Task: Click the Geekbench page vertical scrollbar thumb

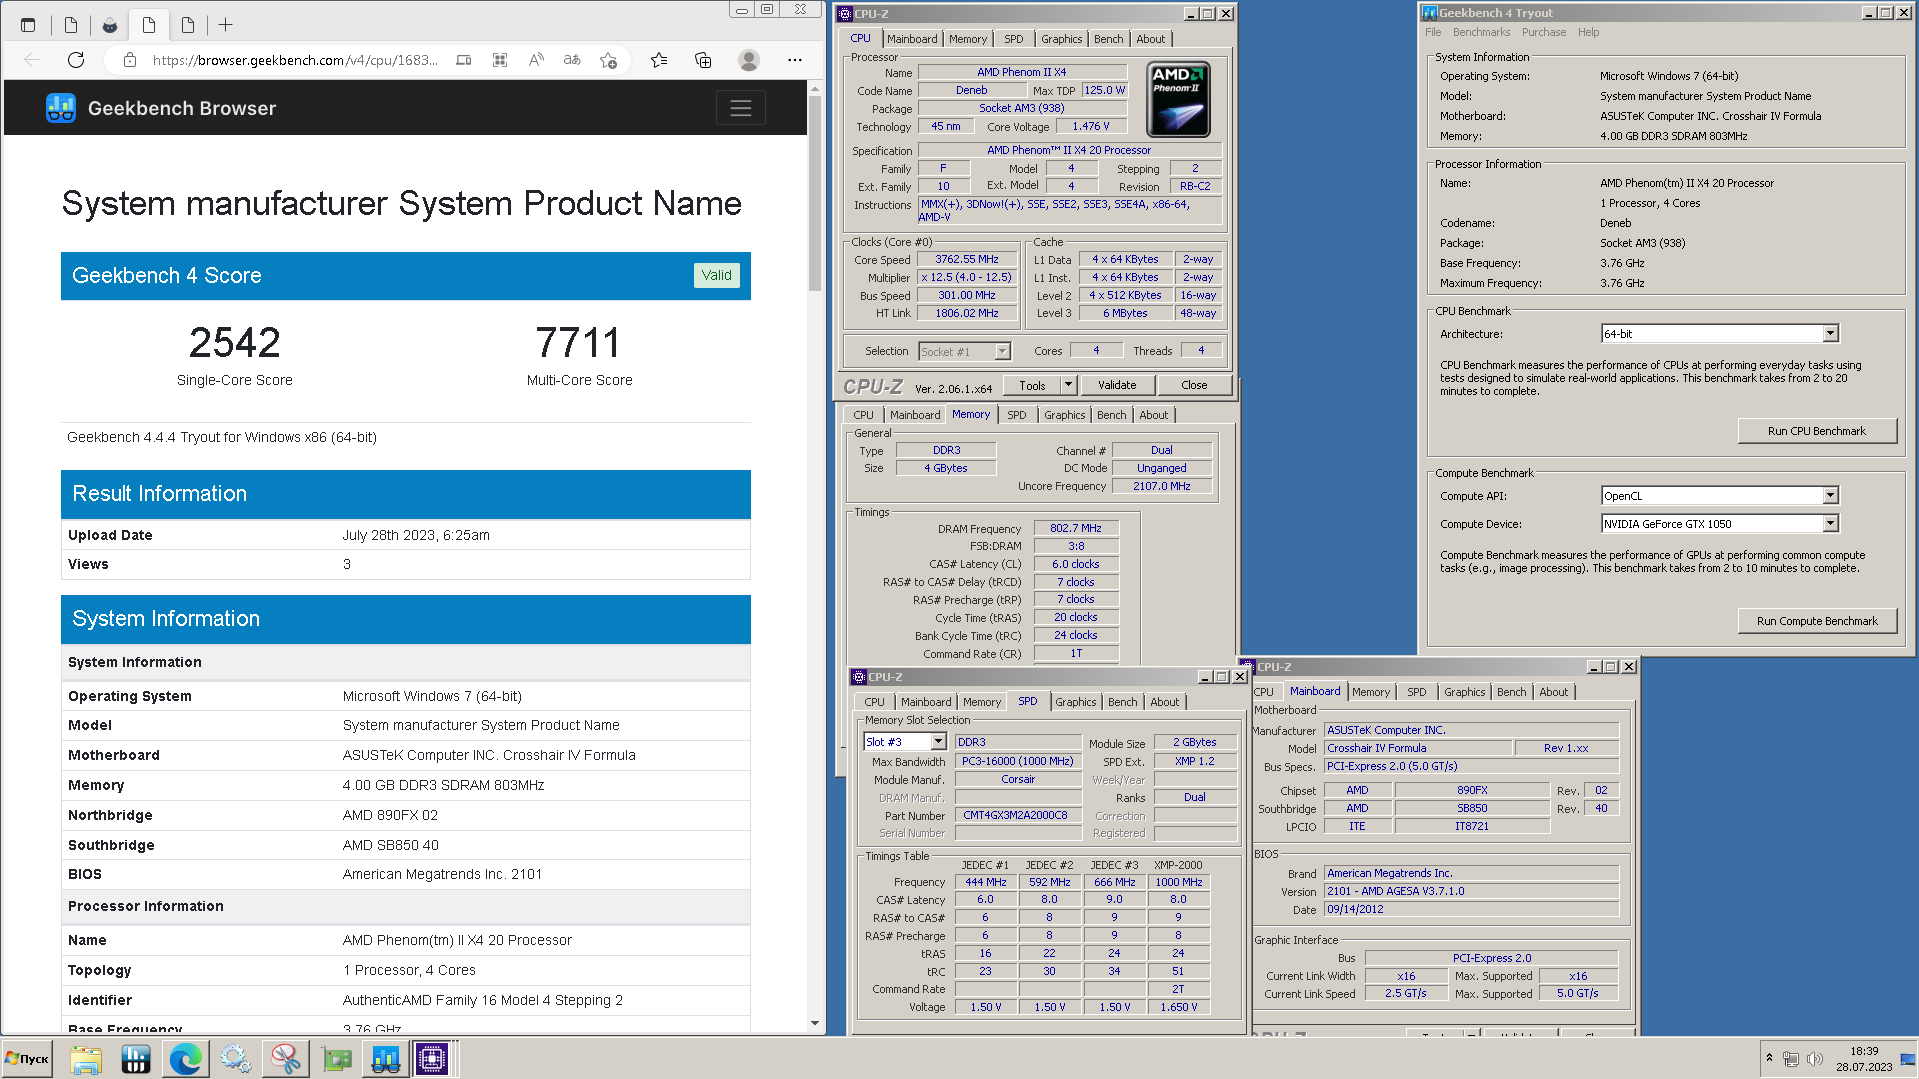Action: (815, 195)
